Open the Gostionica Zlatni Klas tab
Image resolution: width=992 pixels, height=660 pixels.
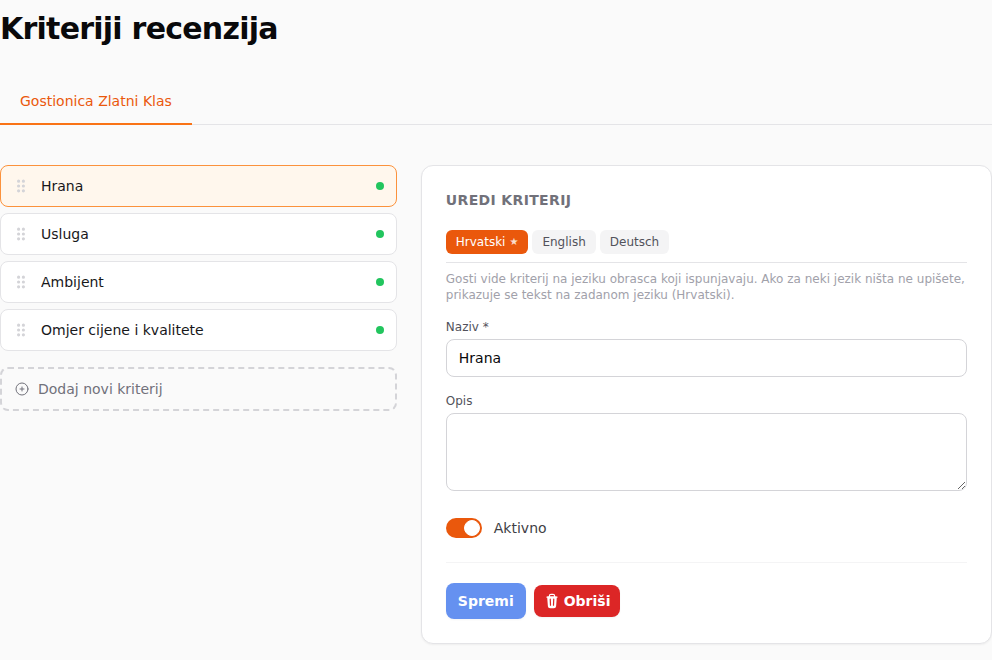(x=96, y=101)
